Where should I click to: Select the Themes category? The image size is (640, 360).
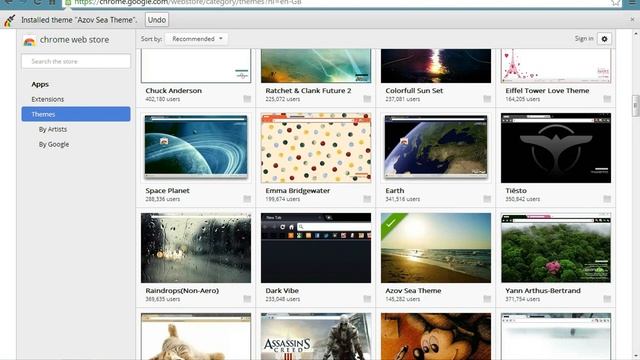(76, 114)
